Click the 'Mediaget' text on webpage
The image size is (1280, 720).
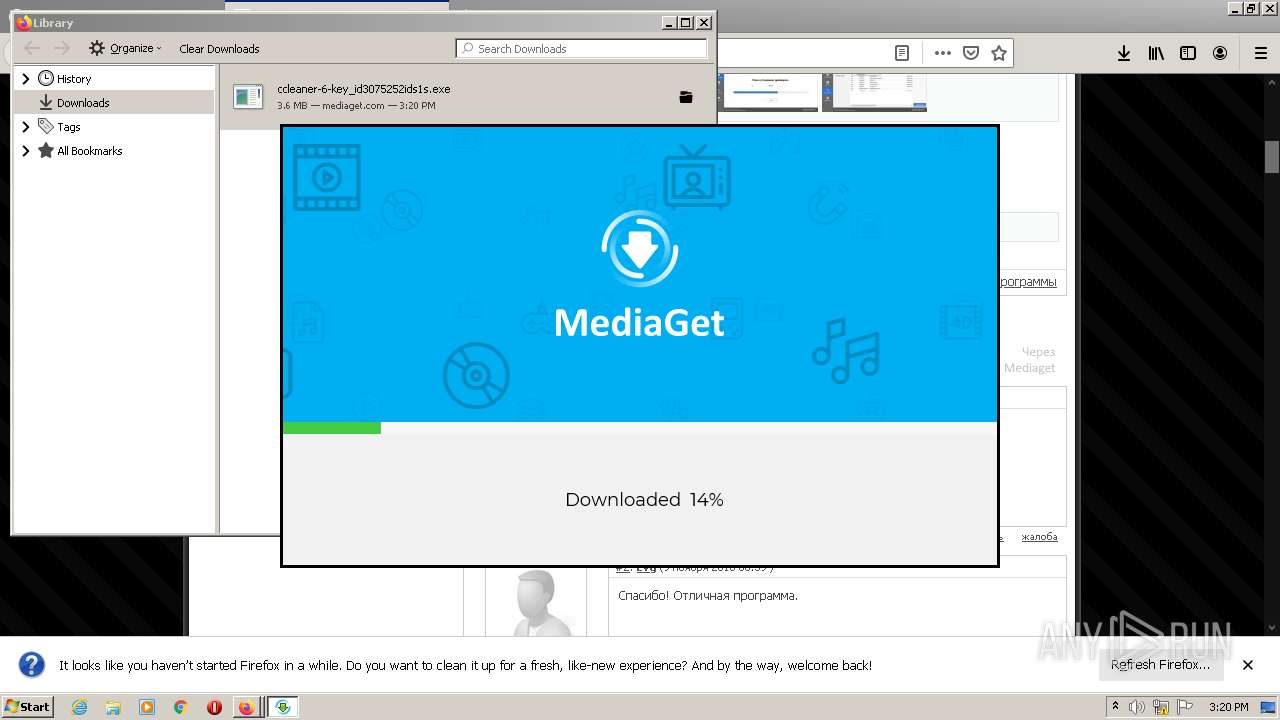click(1030, 368)
